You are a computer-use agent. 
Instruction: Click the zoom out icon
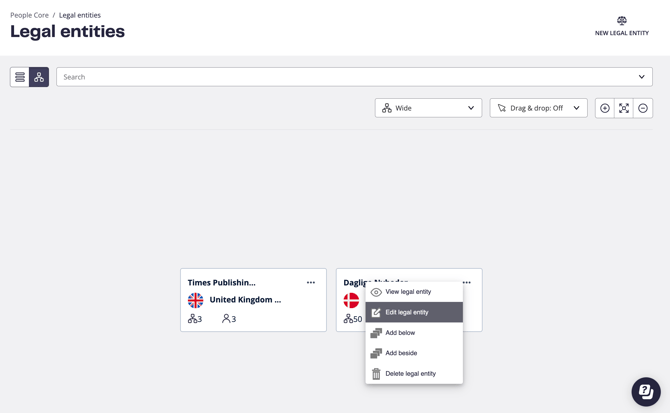click(643, 108)
